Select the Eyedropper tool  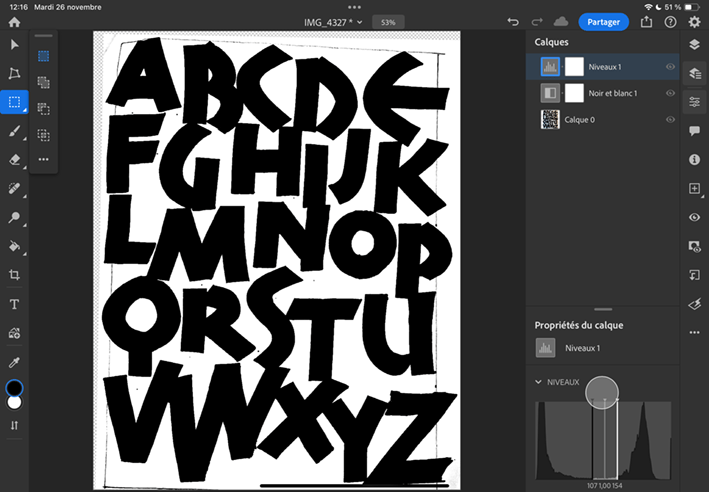click(14, 361)
